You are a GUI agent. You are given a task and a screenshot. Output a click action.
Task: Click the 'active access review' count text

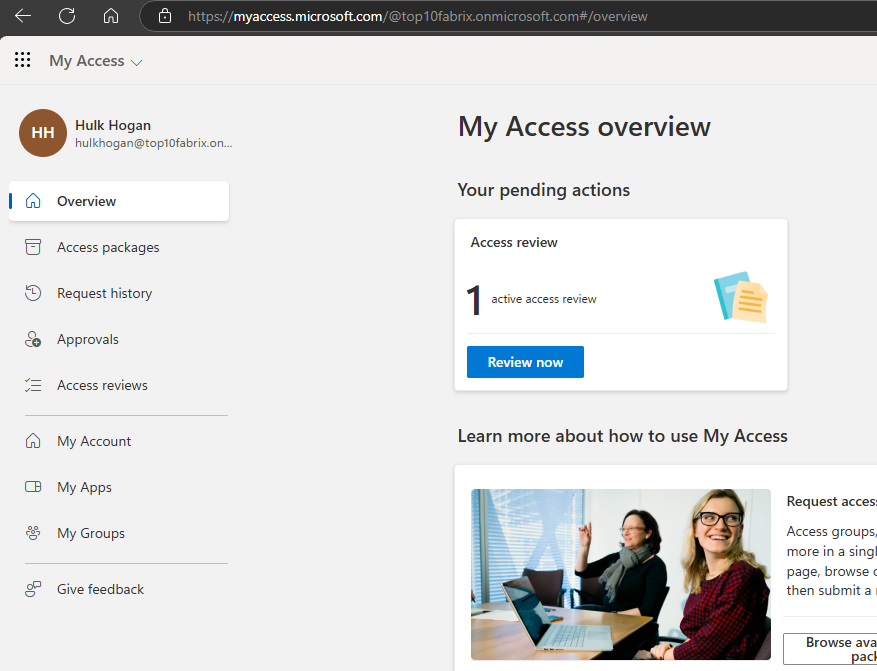click(x=544, y=299)
